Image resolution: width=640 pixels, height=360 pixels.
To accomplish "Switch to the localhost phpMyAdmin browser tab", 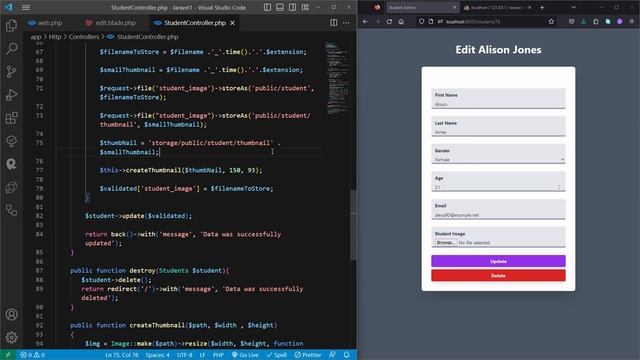I will [x=498, y=7].
